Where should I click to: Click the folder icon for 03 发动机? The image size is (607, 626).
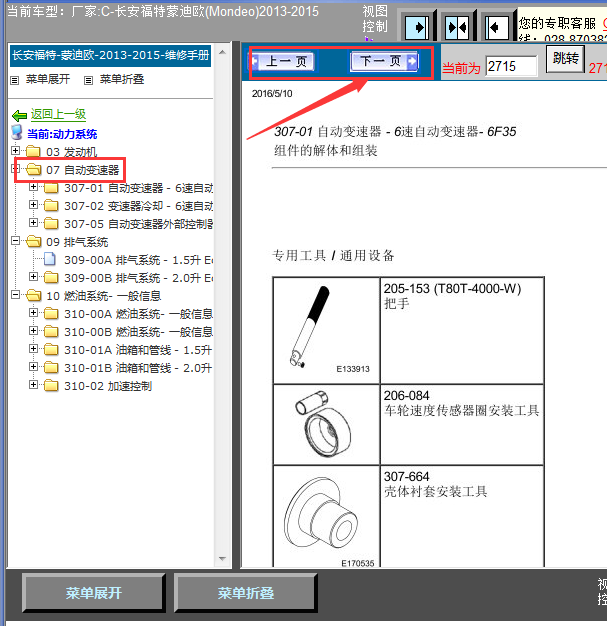pyautogui.click(x=33, y=151)
